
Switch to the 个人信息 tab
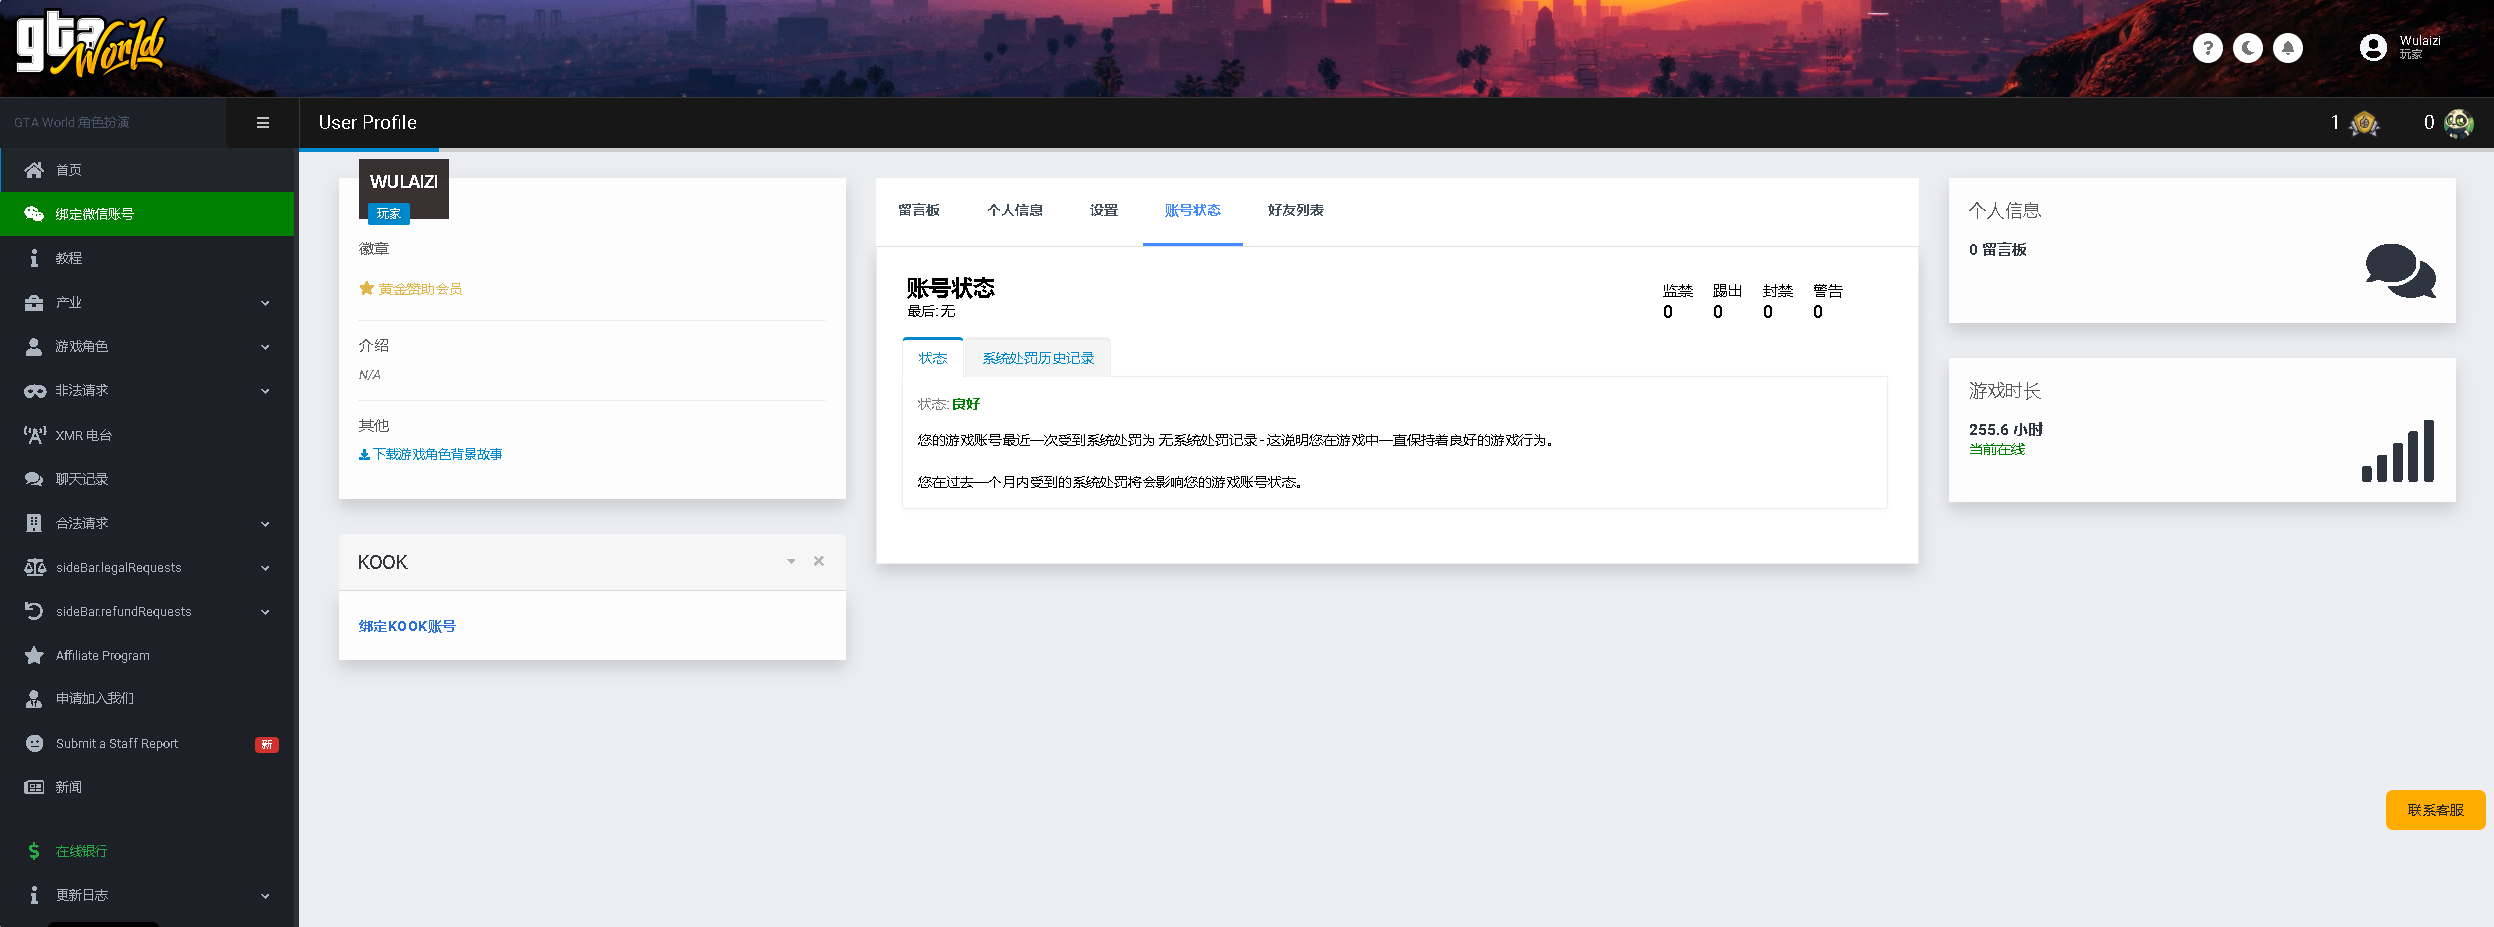pos(1015,210)
